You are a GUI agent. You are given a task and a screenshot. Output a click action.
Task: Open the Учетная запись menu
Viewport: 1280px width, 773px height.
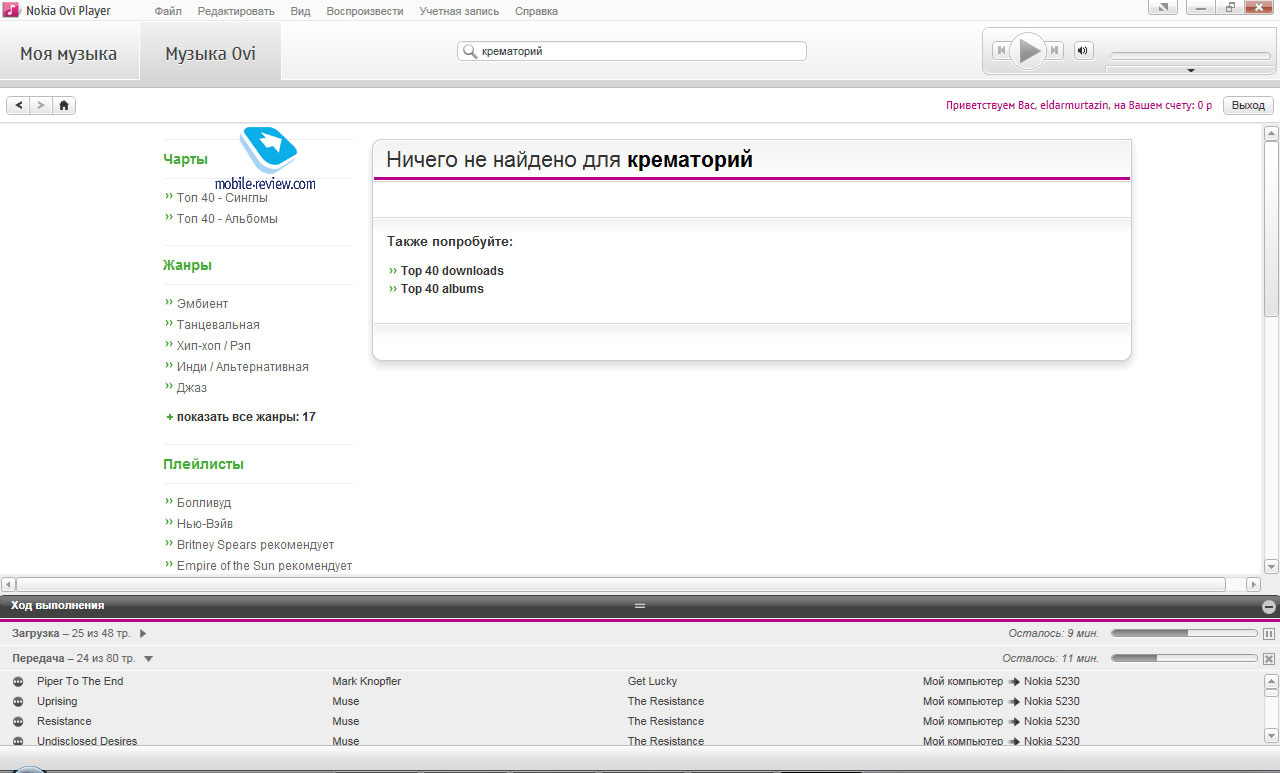point(459,11)
